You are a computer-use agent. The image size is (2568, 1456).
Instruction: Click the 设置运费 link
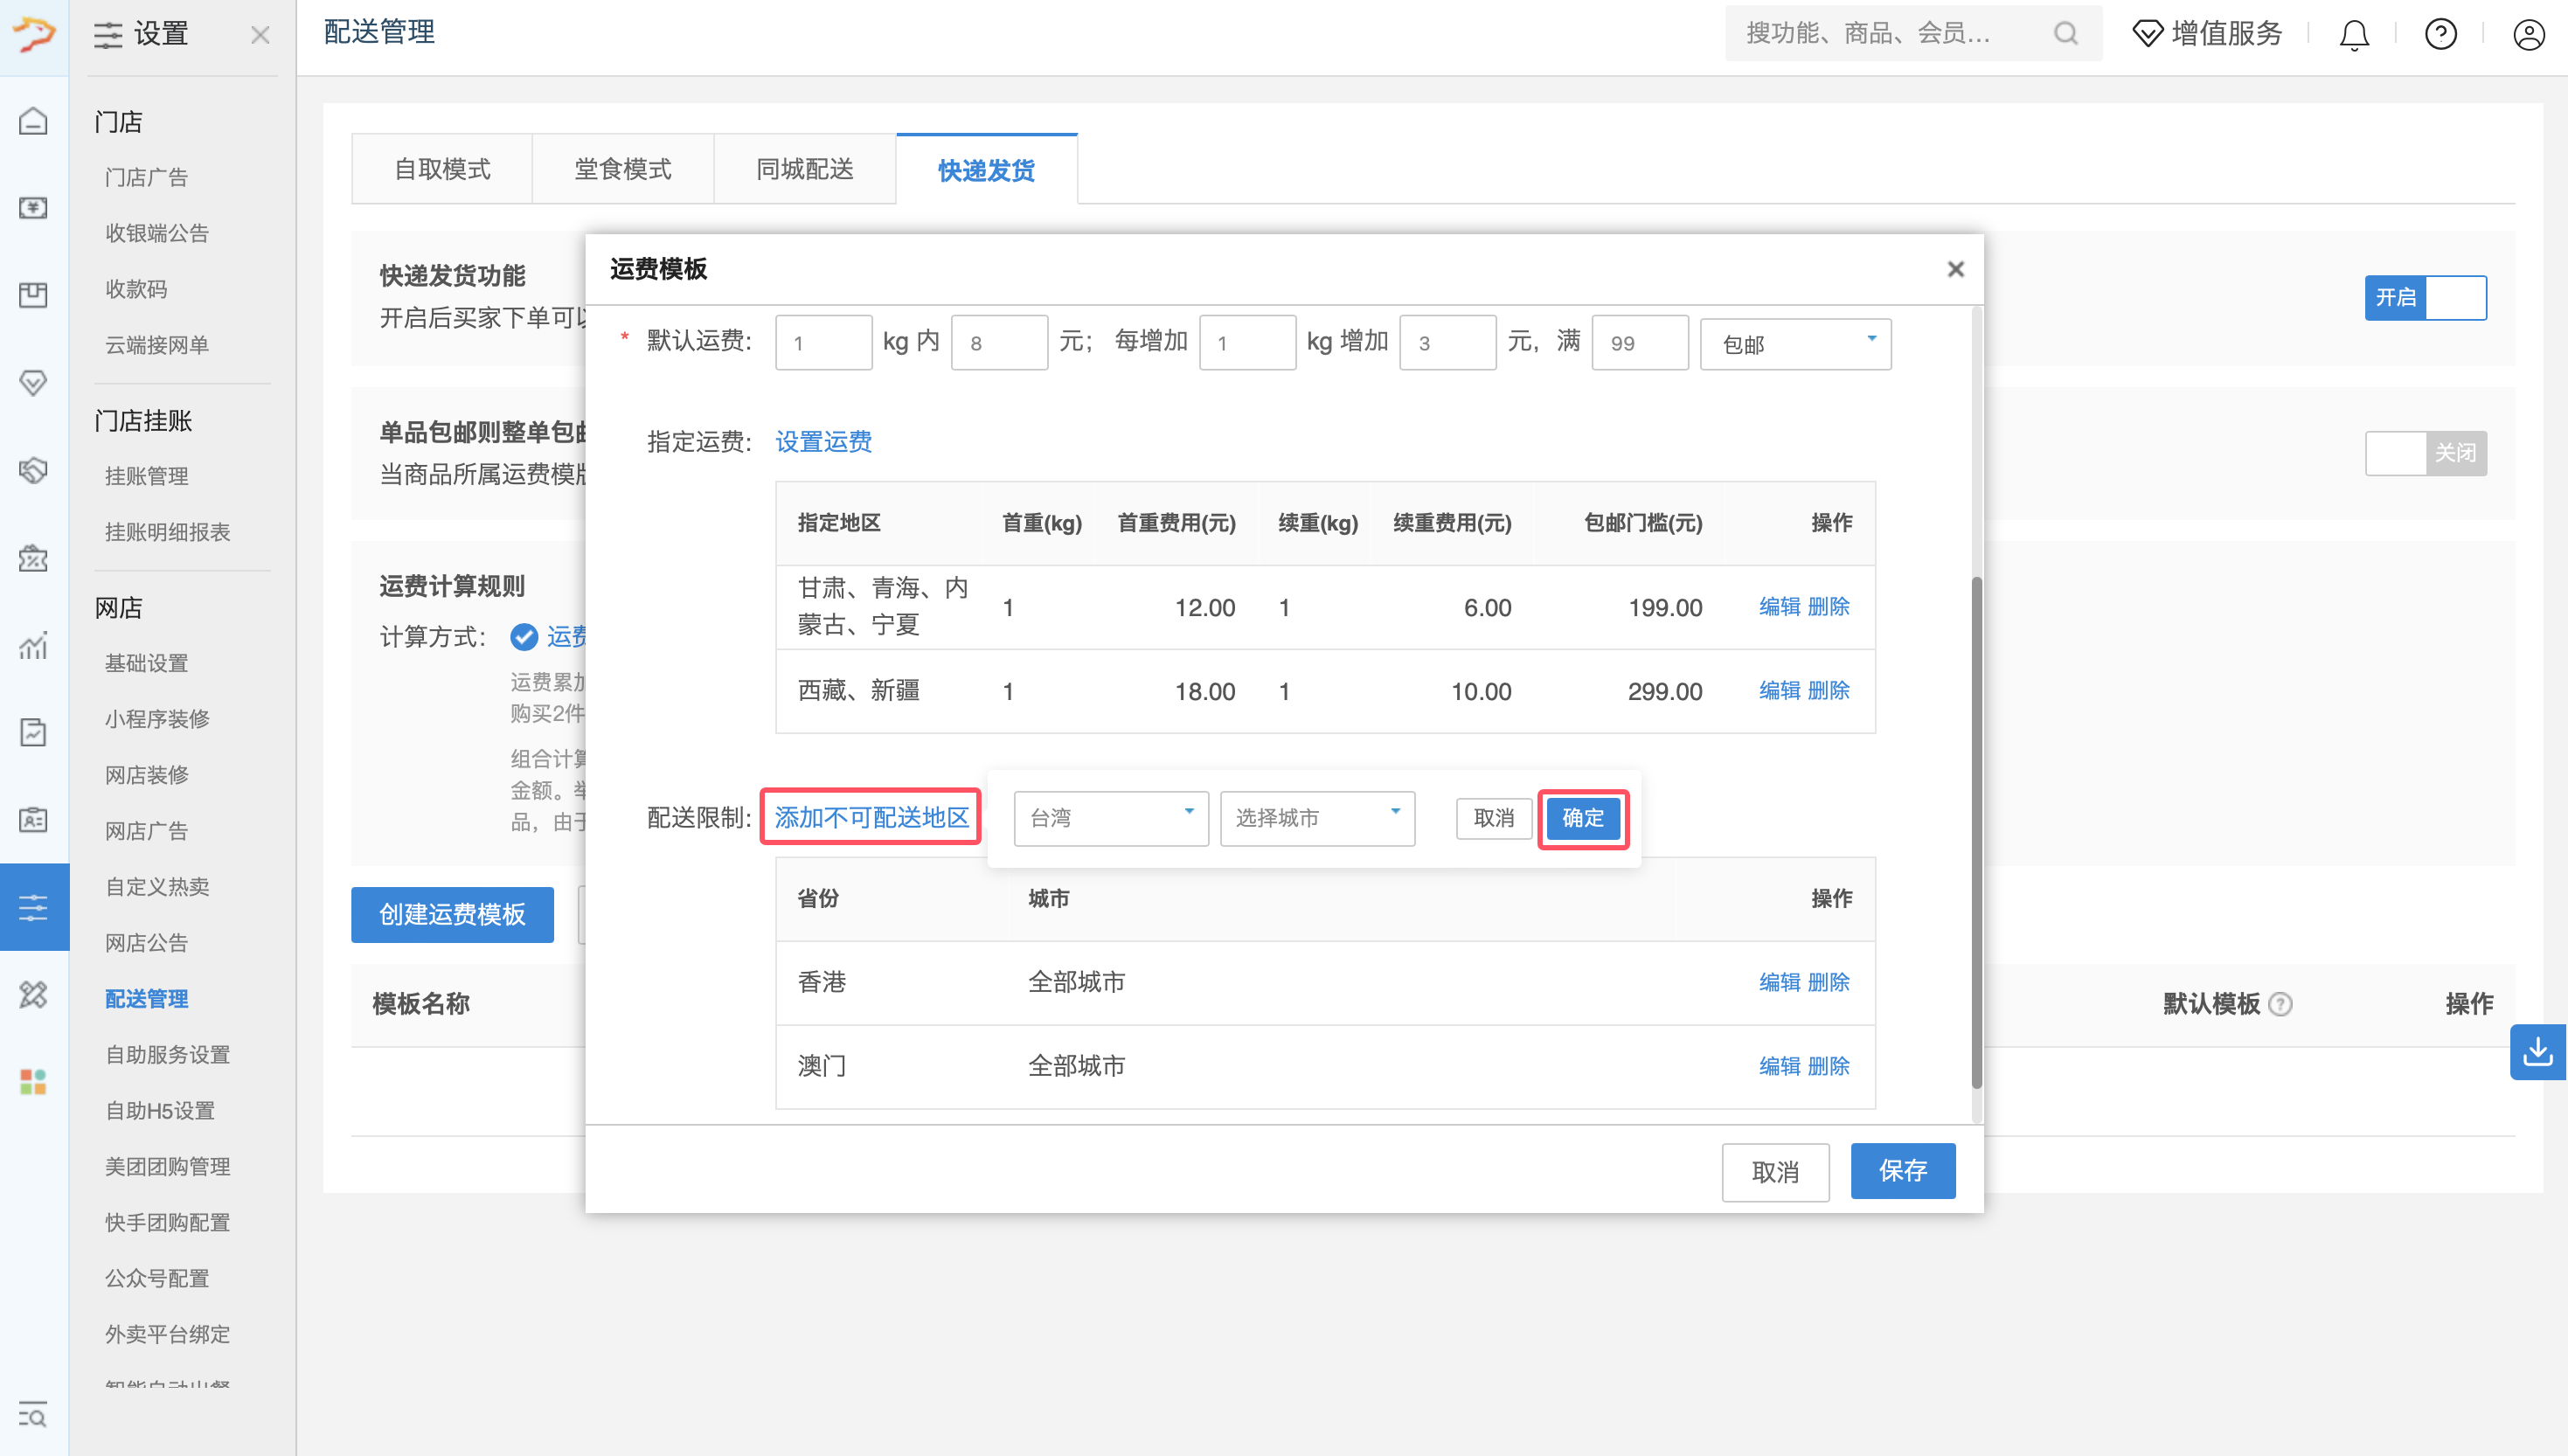[823, 442]
